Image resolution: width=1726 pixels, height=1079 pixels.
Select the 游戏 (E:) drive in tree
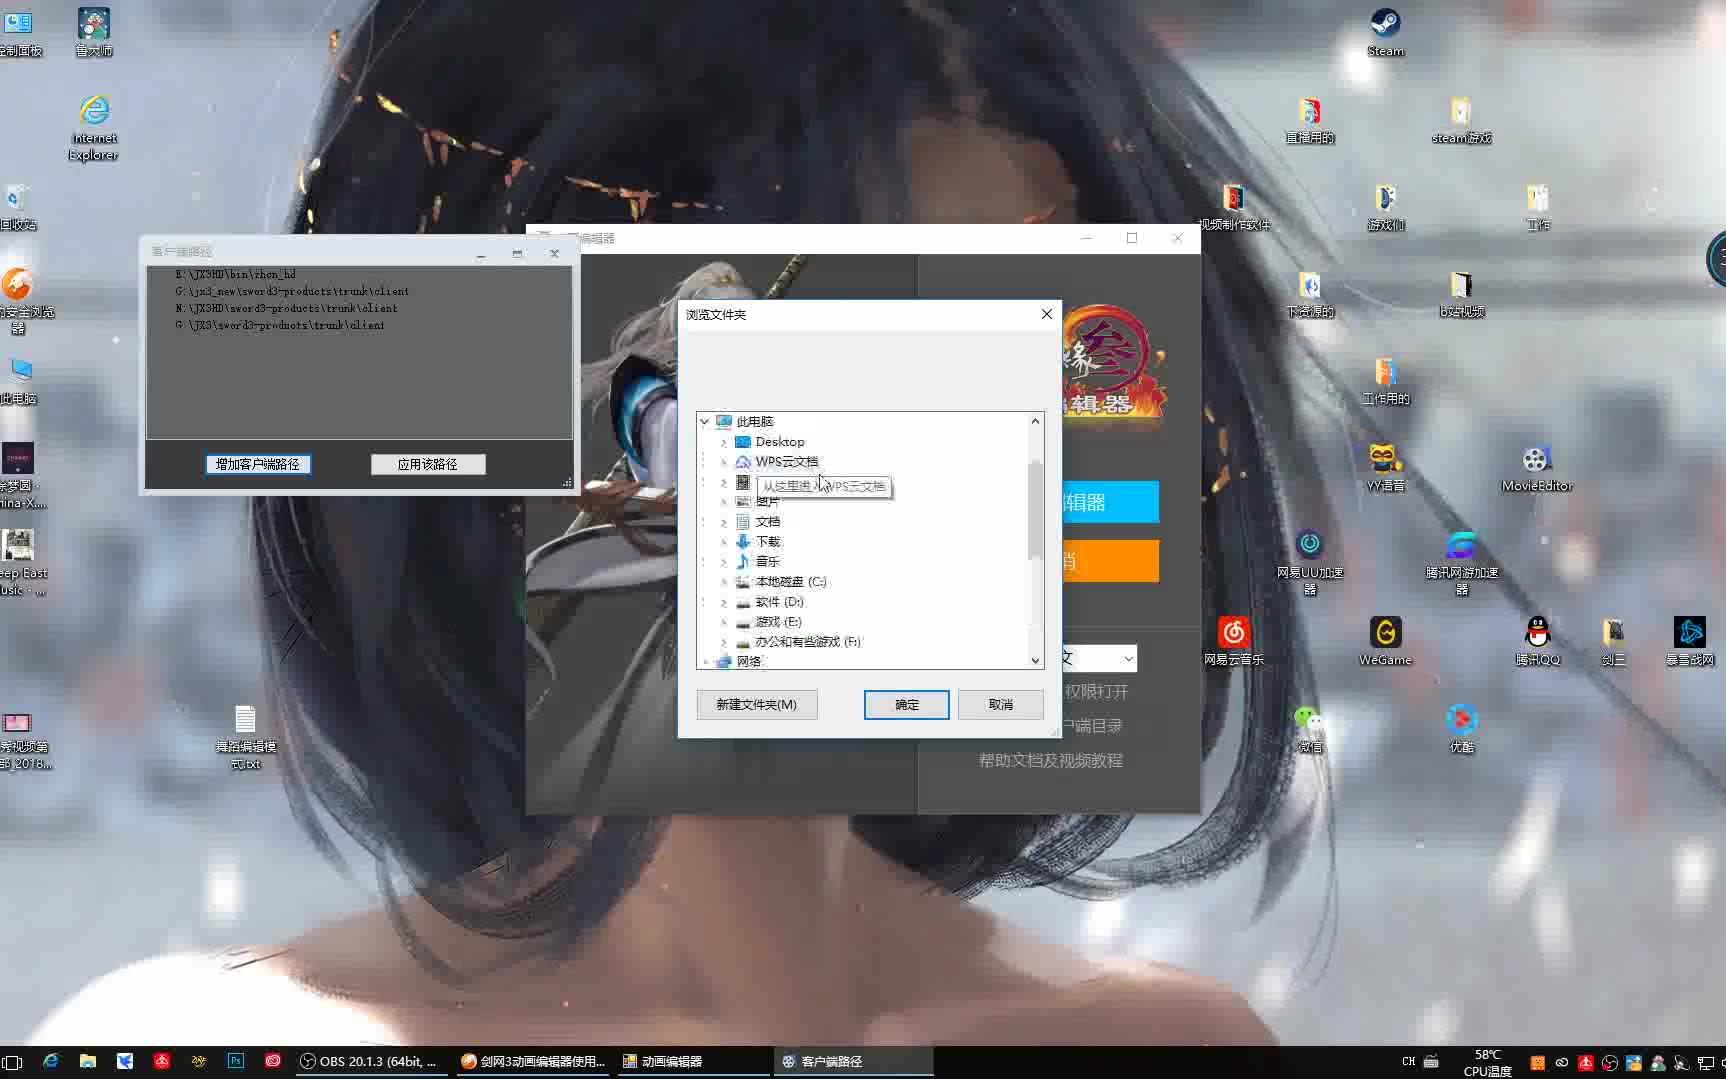point(778,622)
